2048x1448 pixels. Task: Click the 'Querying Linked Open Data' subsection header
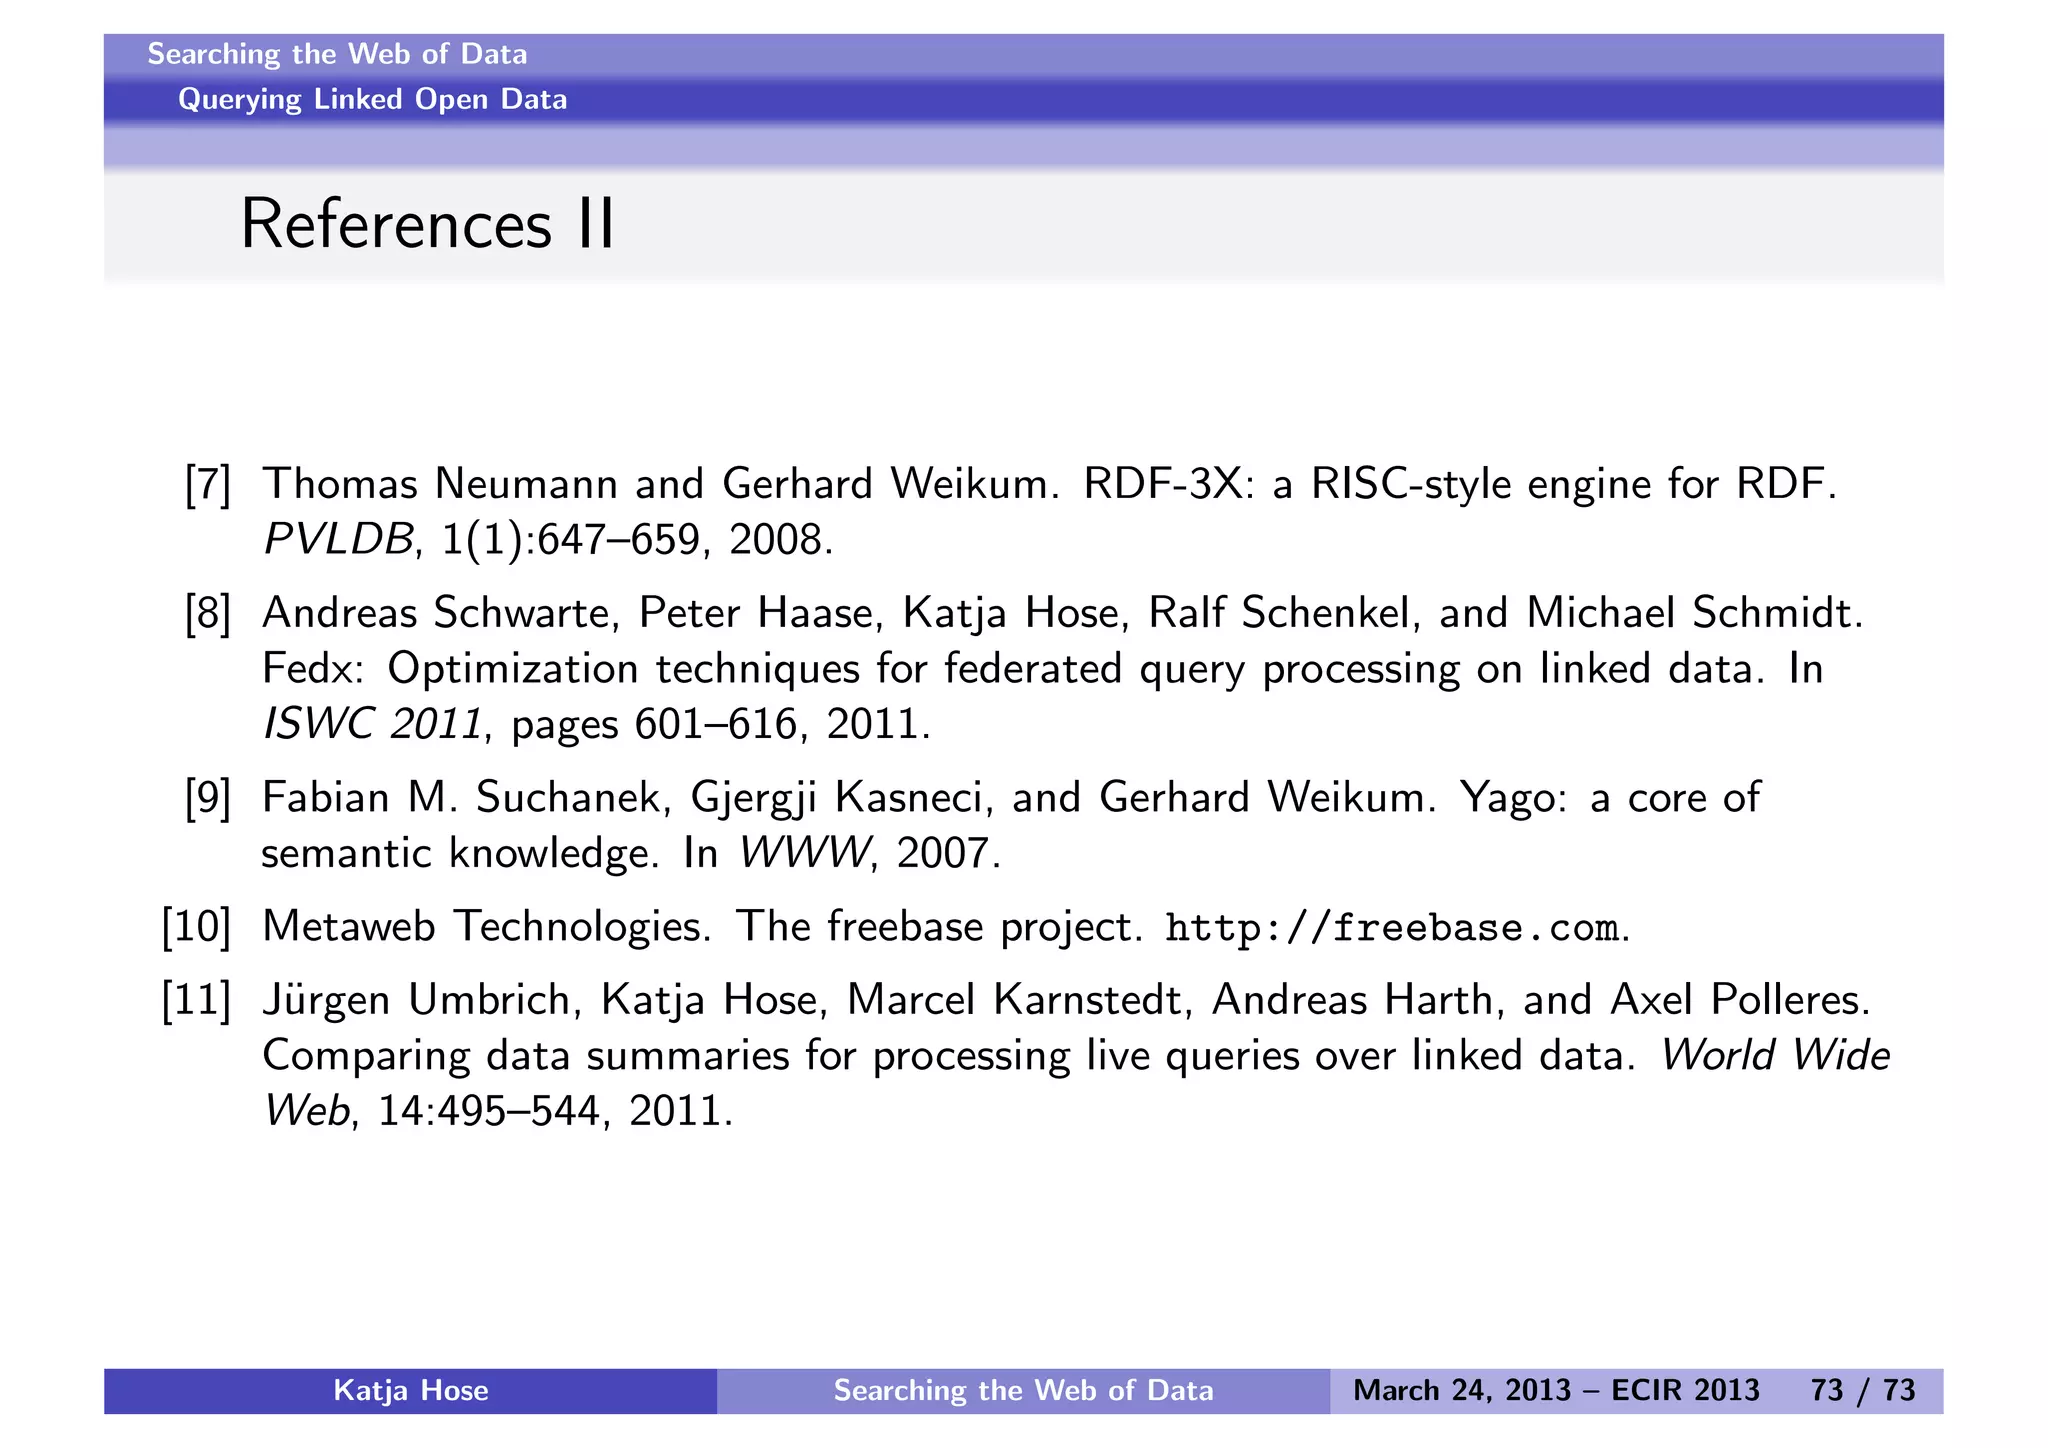[372, 99]
